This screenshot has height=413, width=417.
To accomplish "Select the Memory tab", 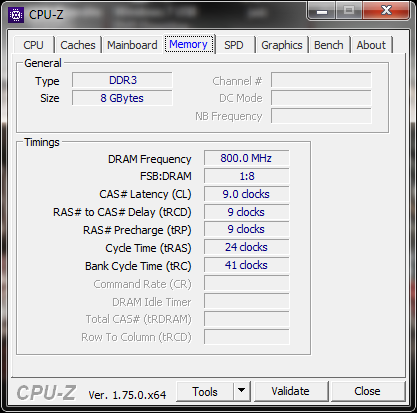I will (189, 44).
